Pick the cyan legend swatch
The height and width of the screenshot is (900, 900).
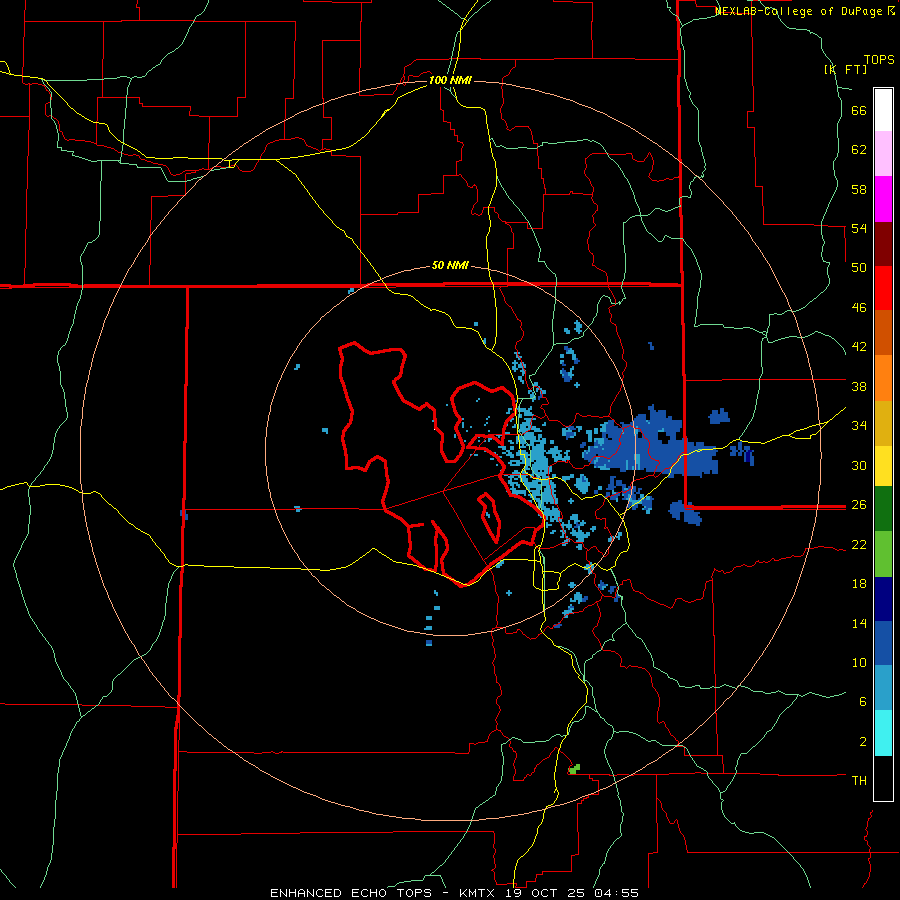(x=883, y=733)
